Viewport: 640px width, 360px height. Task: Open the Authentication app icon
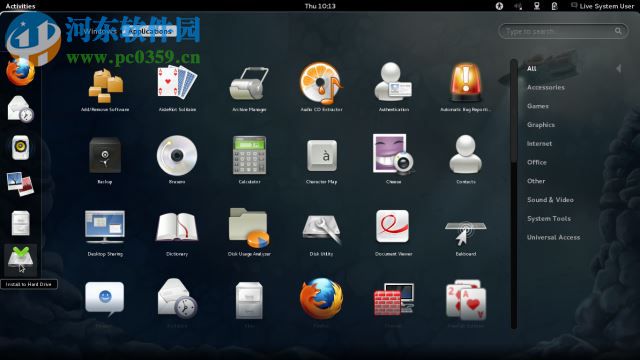pos(393,82)
